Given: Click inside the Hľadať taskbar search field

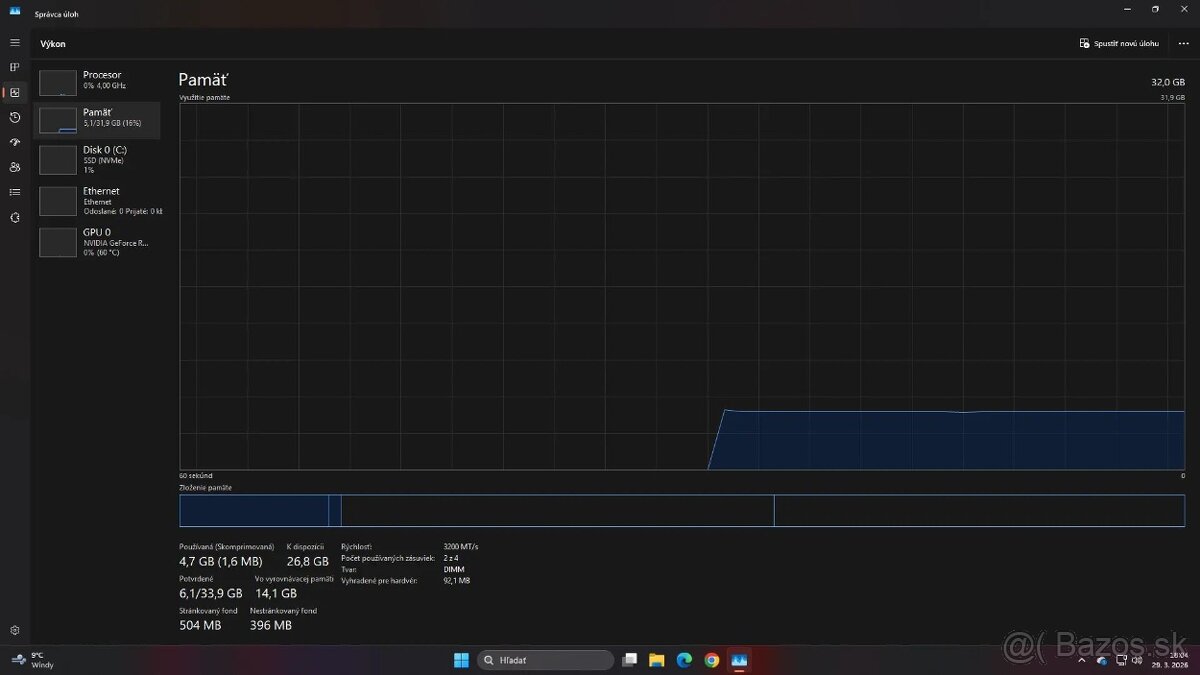Looking at the screenshot, I should (545, 660).
